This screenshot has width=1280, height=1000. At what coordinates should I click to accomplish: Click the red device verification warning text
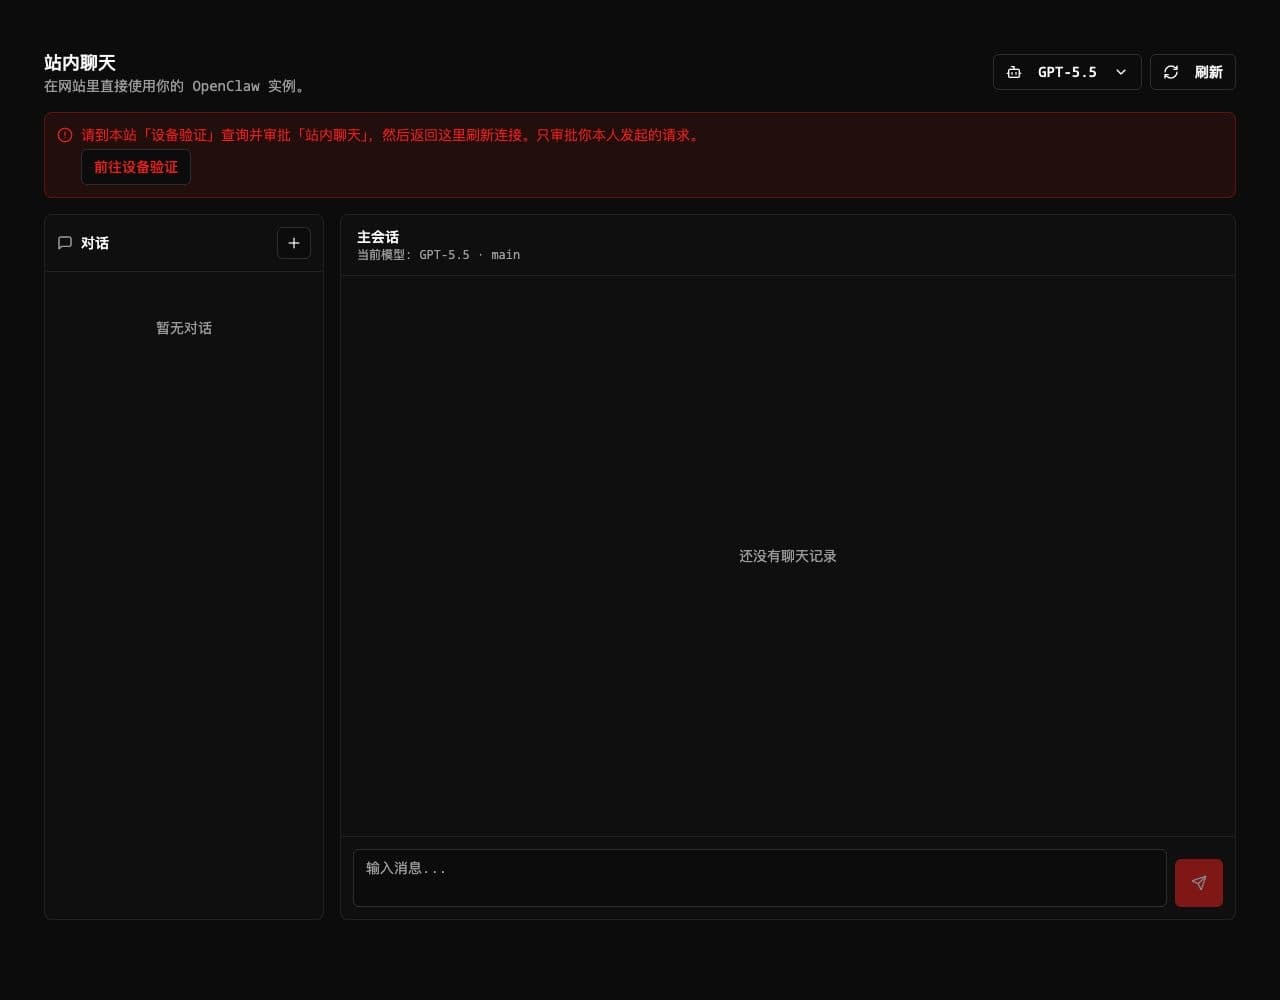click(392, 135)
